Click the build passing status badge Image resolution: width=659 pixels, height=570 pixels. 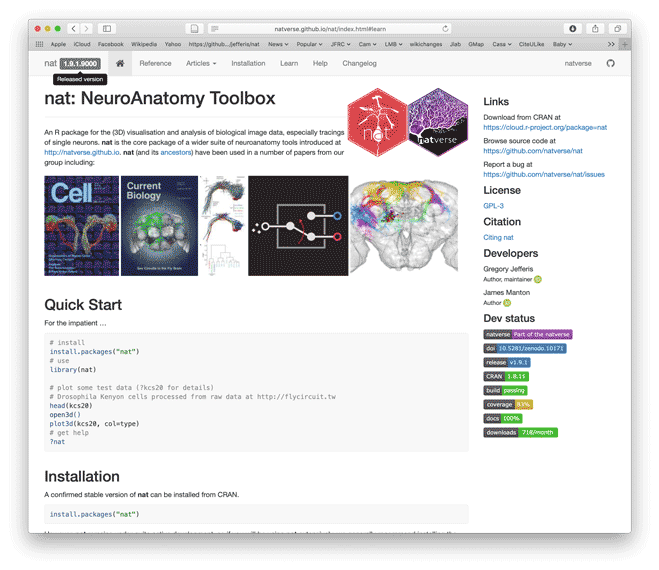click(x=505, y=391)
